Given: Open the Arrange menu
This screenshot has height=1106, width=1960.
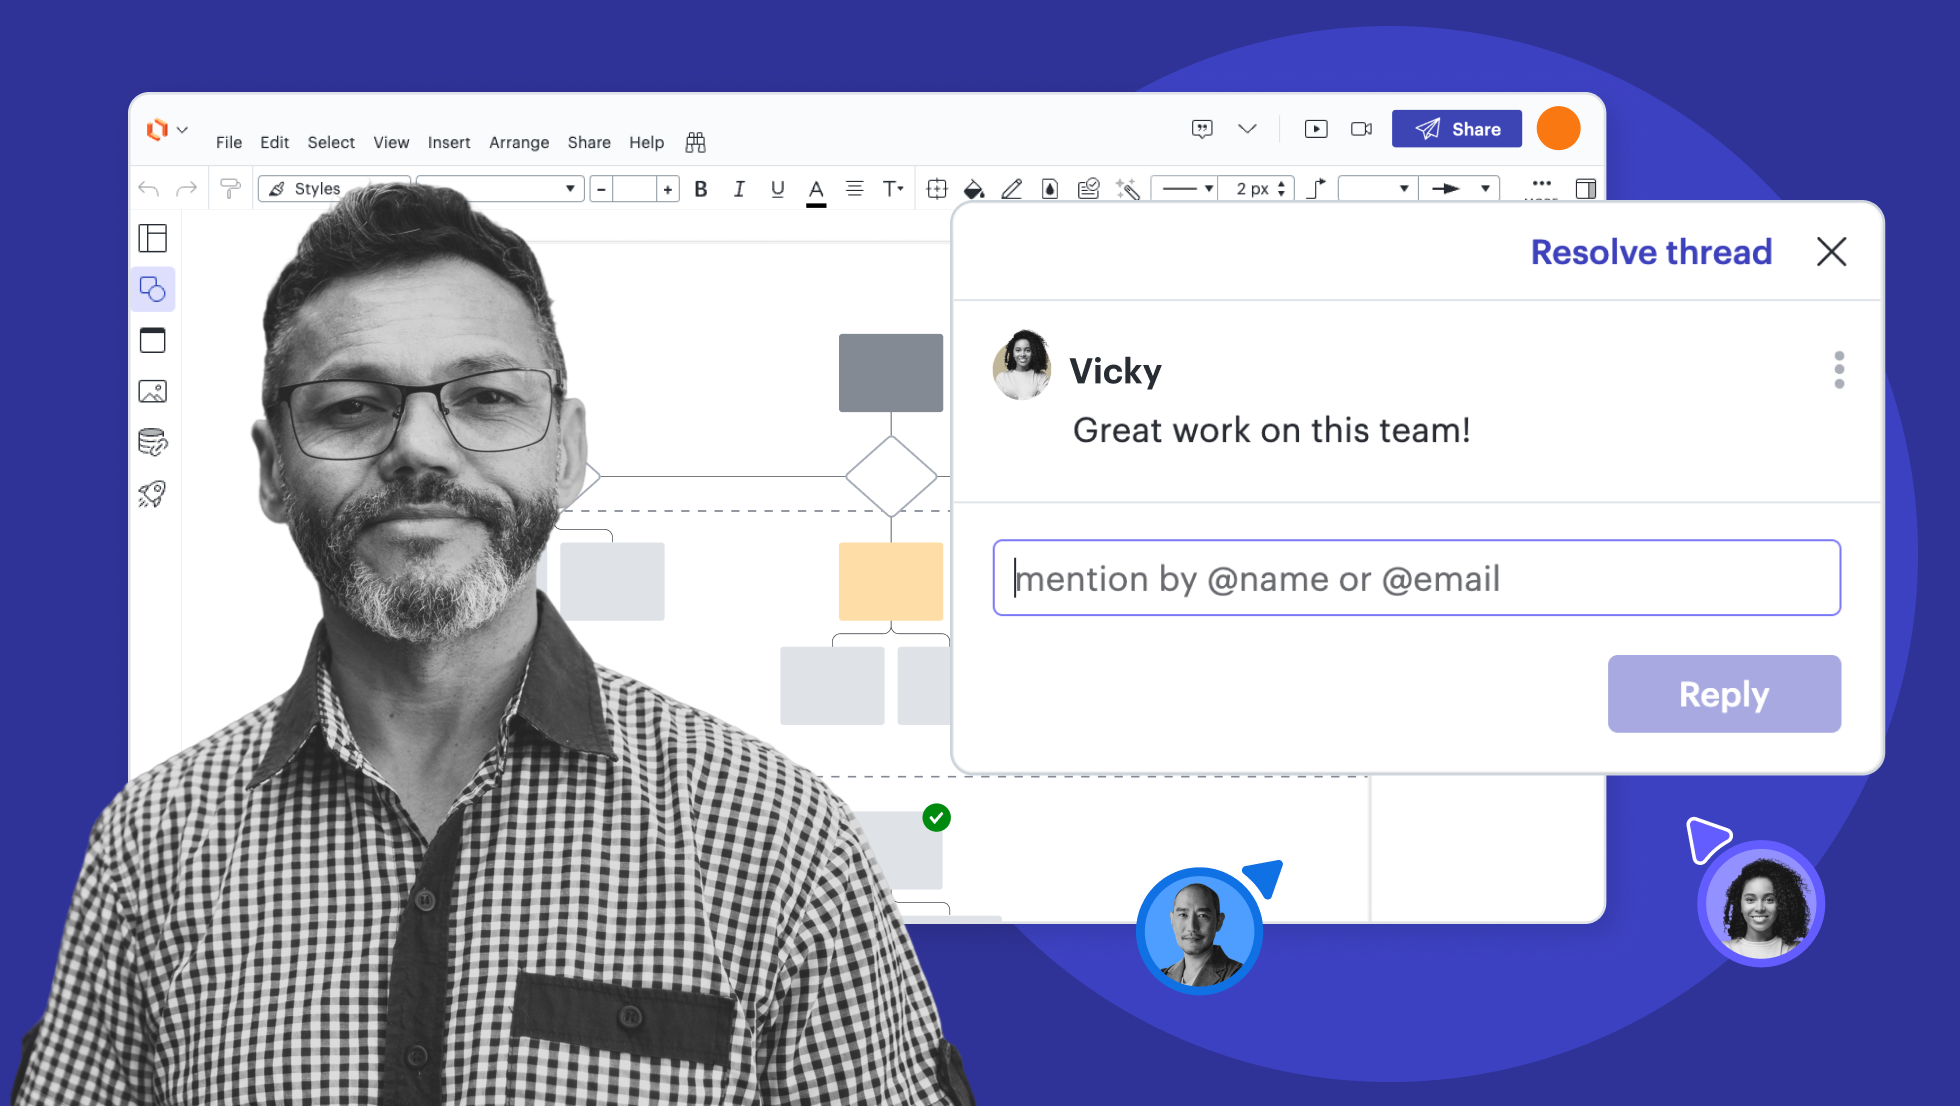Looking at the screenshot, I should point(518,143).
